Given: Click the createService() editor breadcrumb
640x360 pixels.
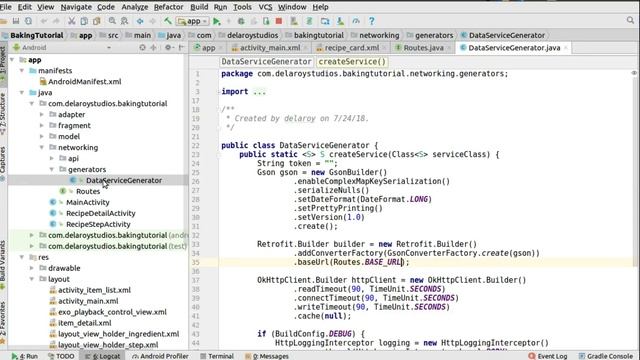Looking at the screenshot, I should point(352,62).
